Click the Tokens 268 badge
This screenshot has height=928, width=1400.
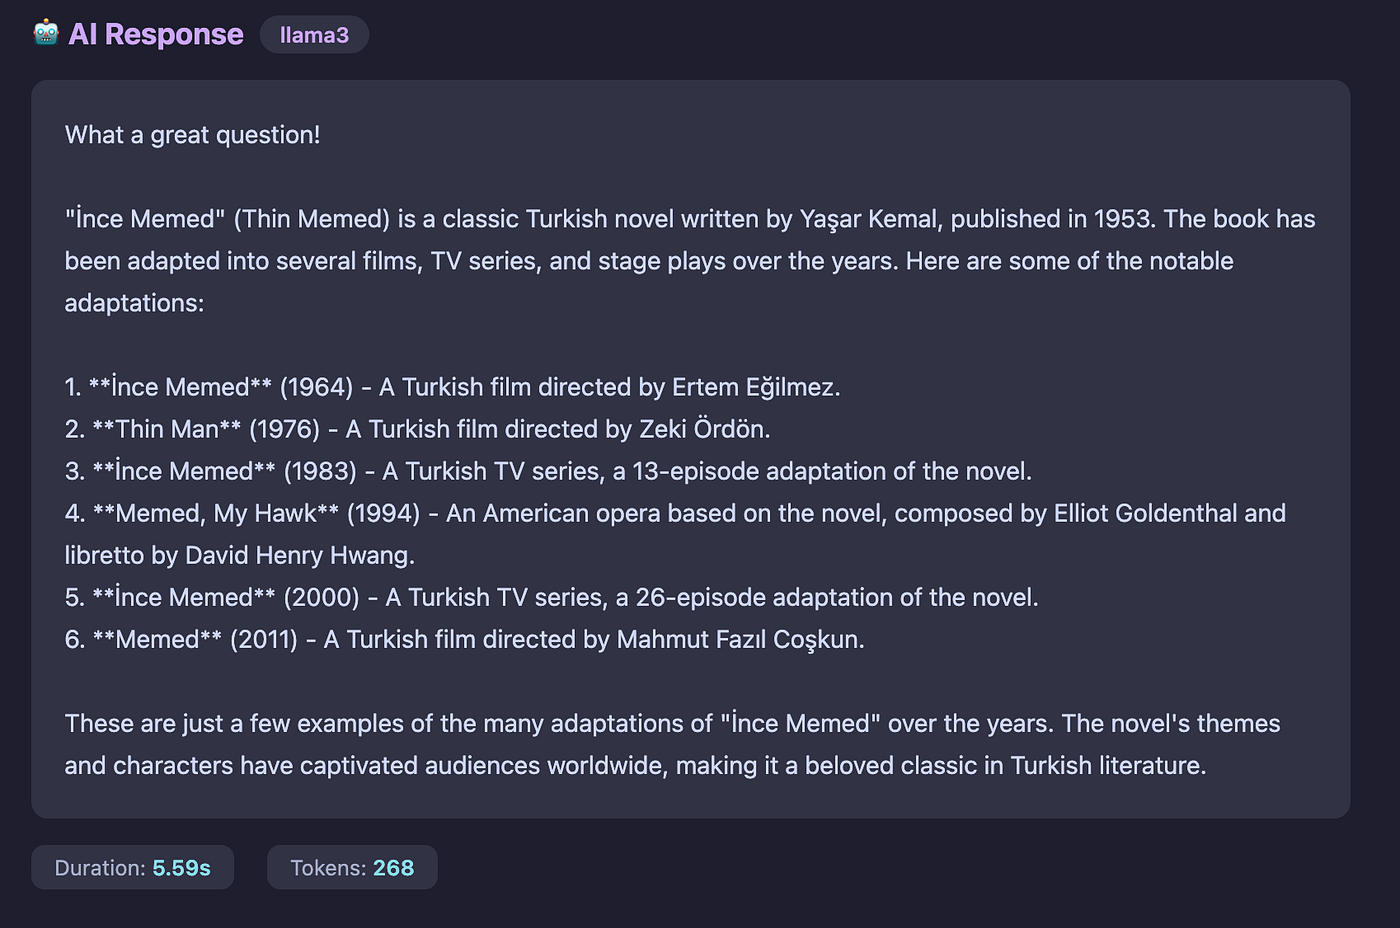[352, 867]
